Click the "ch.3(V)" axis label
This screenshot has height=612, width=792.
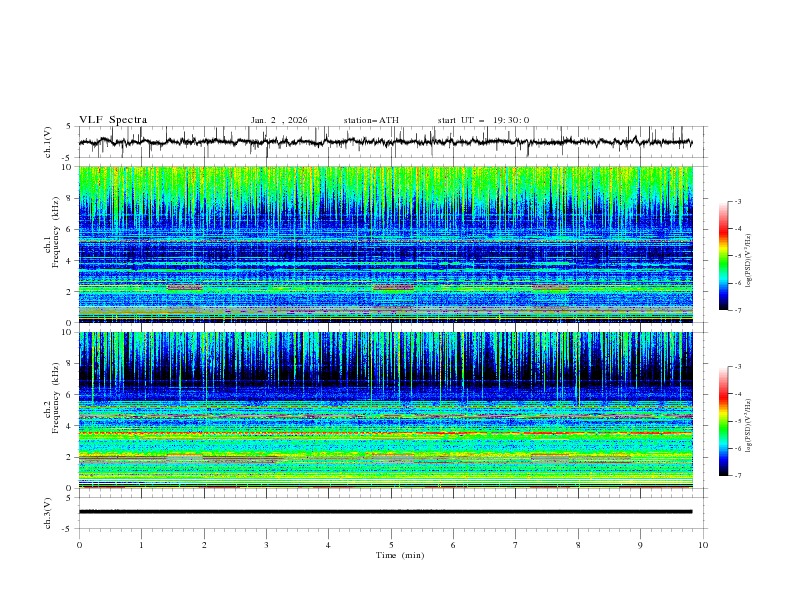pos(48,513)
